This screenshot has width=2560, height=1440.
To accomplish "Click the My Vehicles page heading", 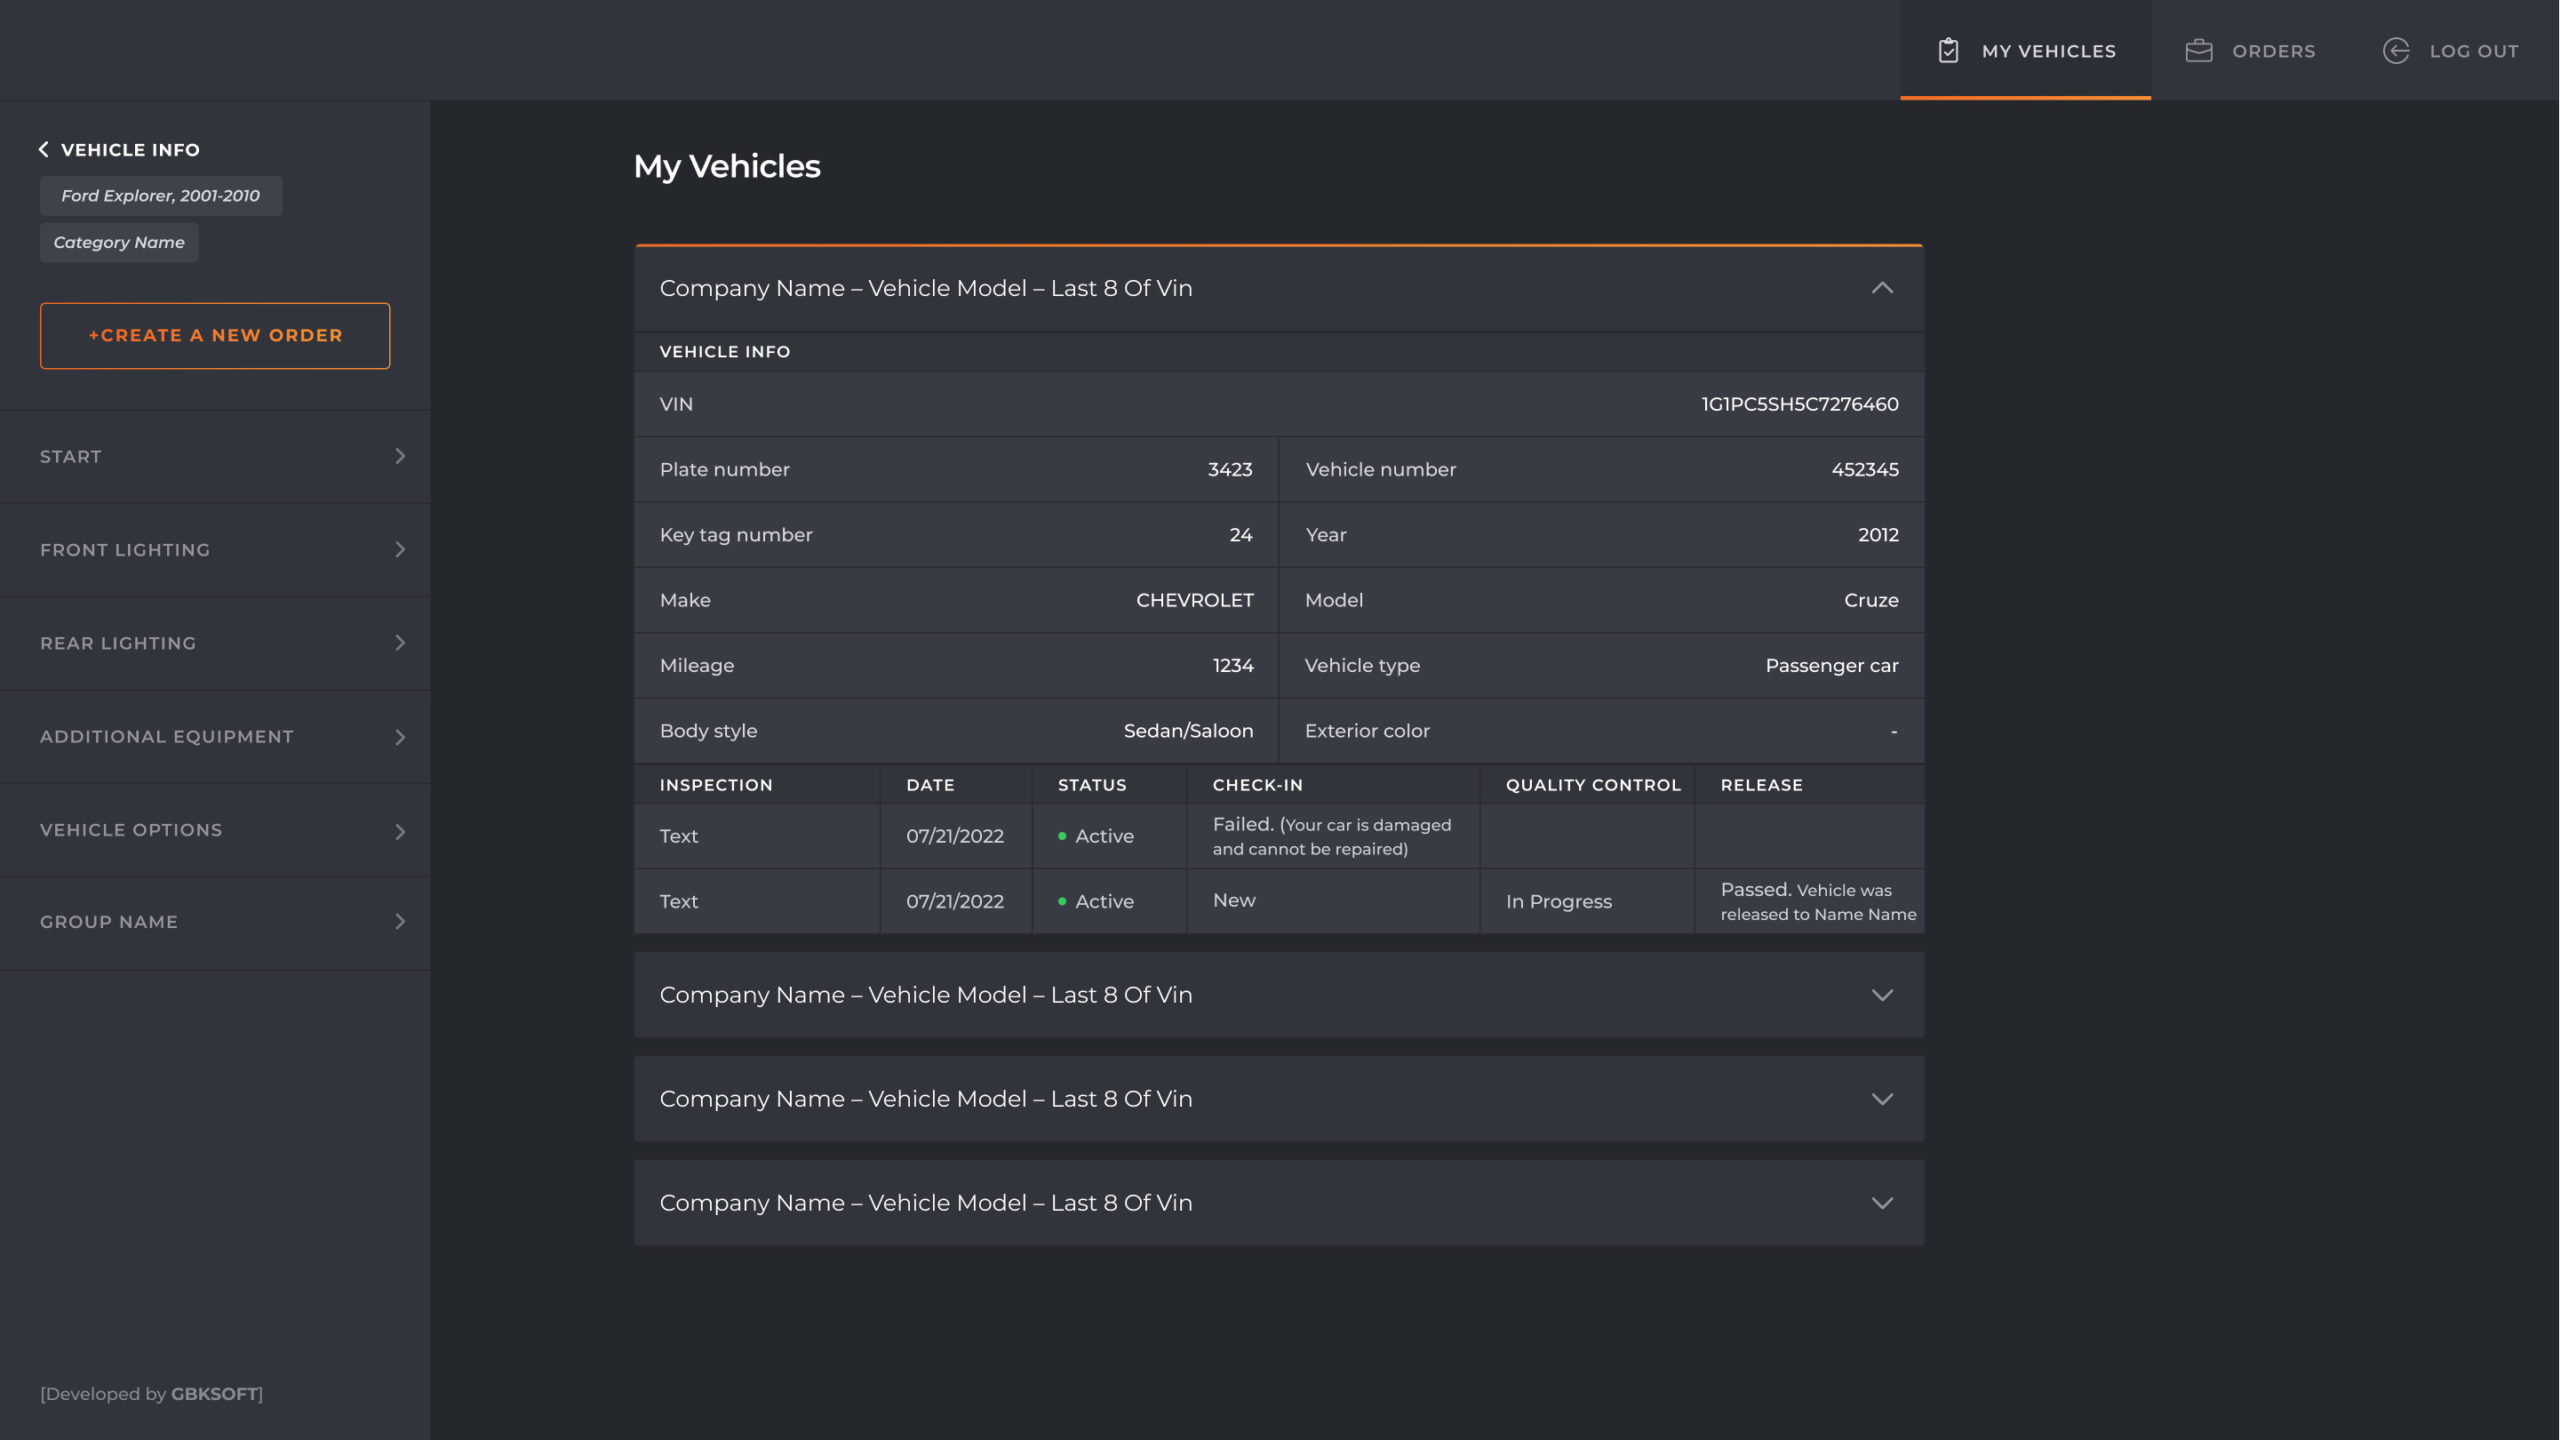I will [x=727, y=166].
